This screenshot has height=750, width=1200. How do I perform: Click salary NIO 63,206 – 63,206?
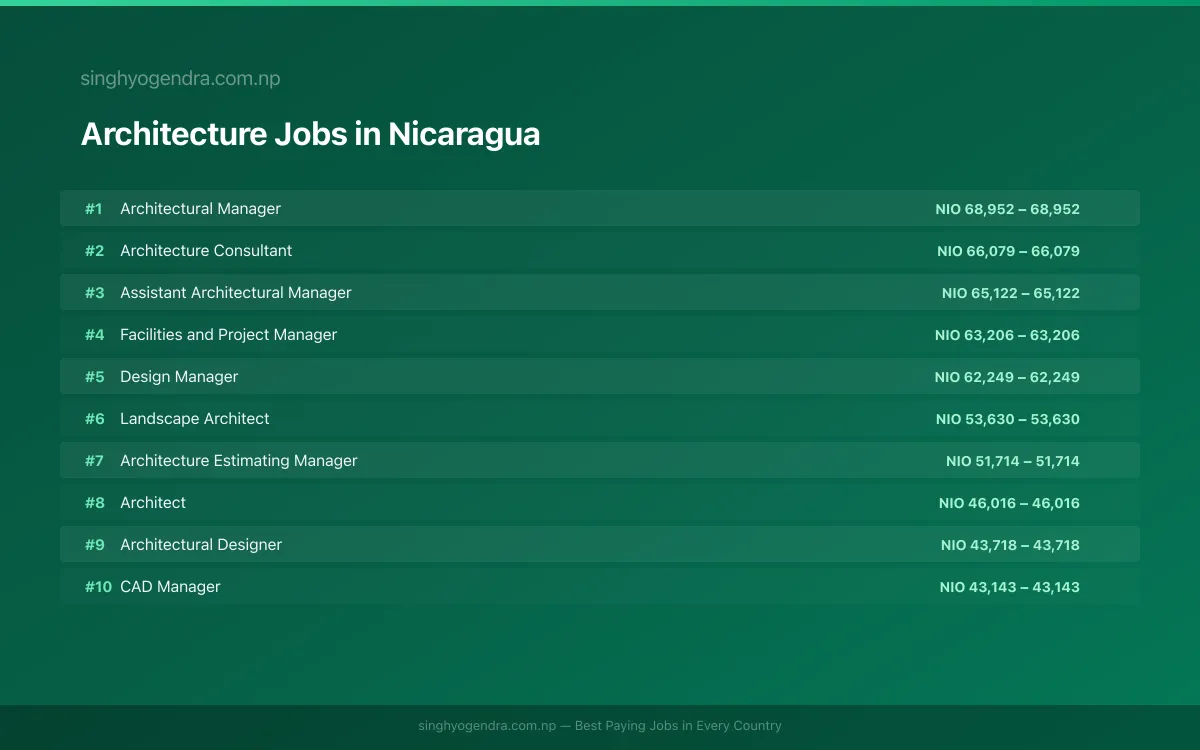1007,335
